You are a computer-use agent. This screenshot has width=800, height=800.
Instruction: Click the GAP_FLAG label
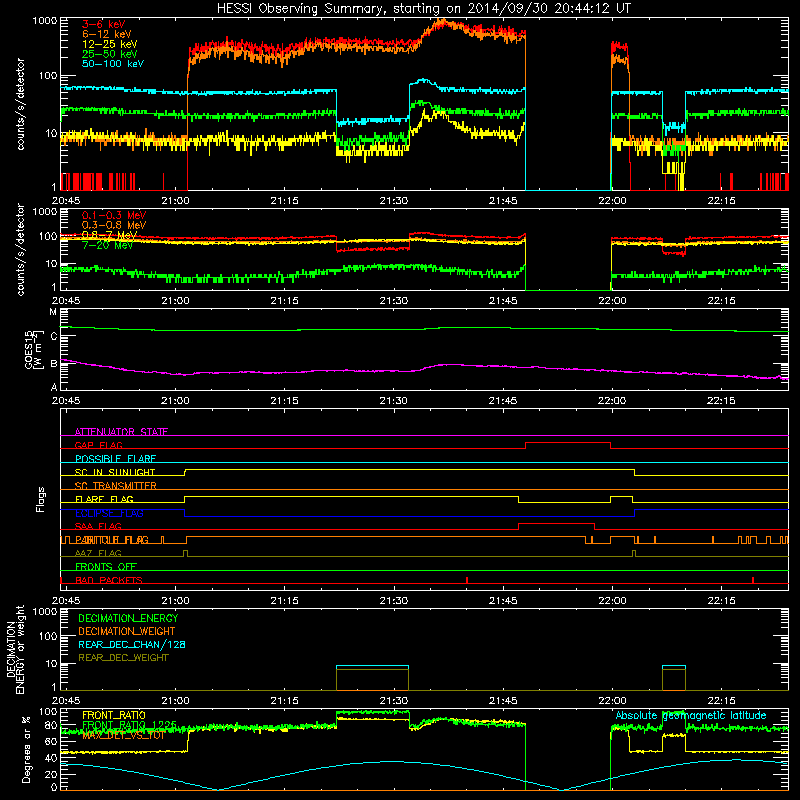pos(98,445)
